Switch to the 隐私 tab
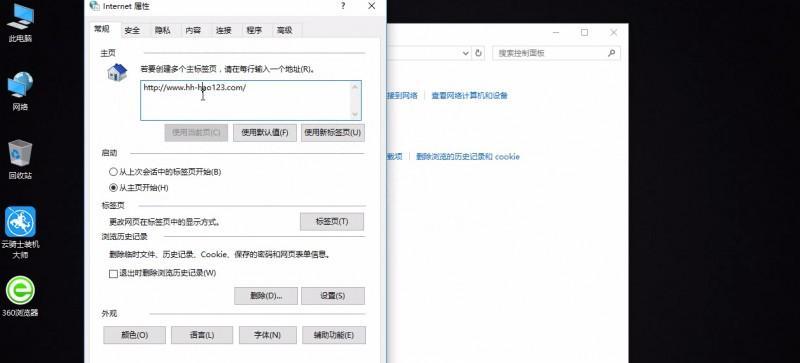 [163, 31]
